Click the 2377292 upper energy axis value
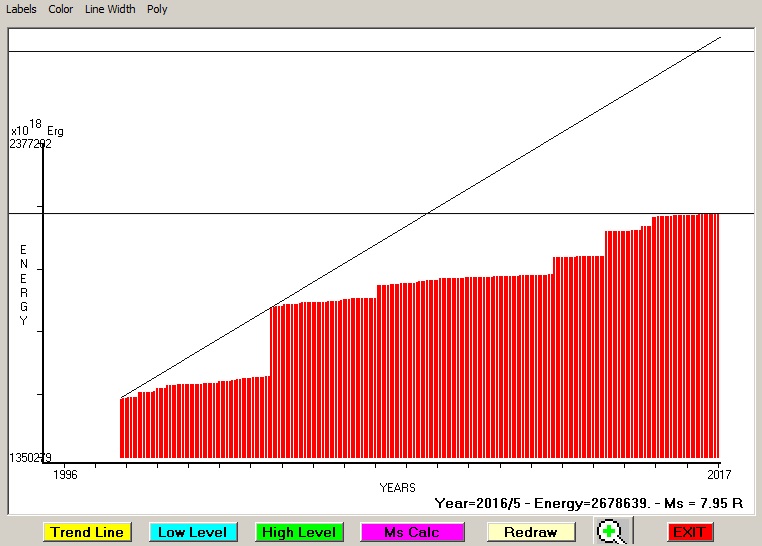 30,144
